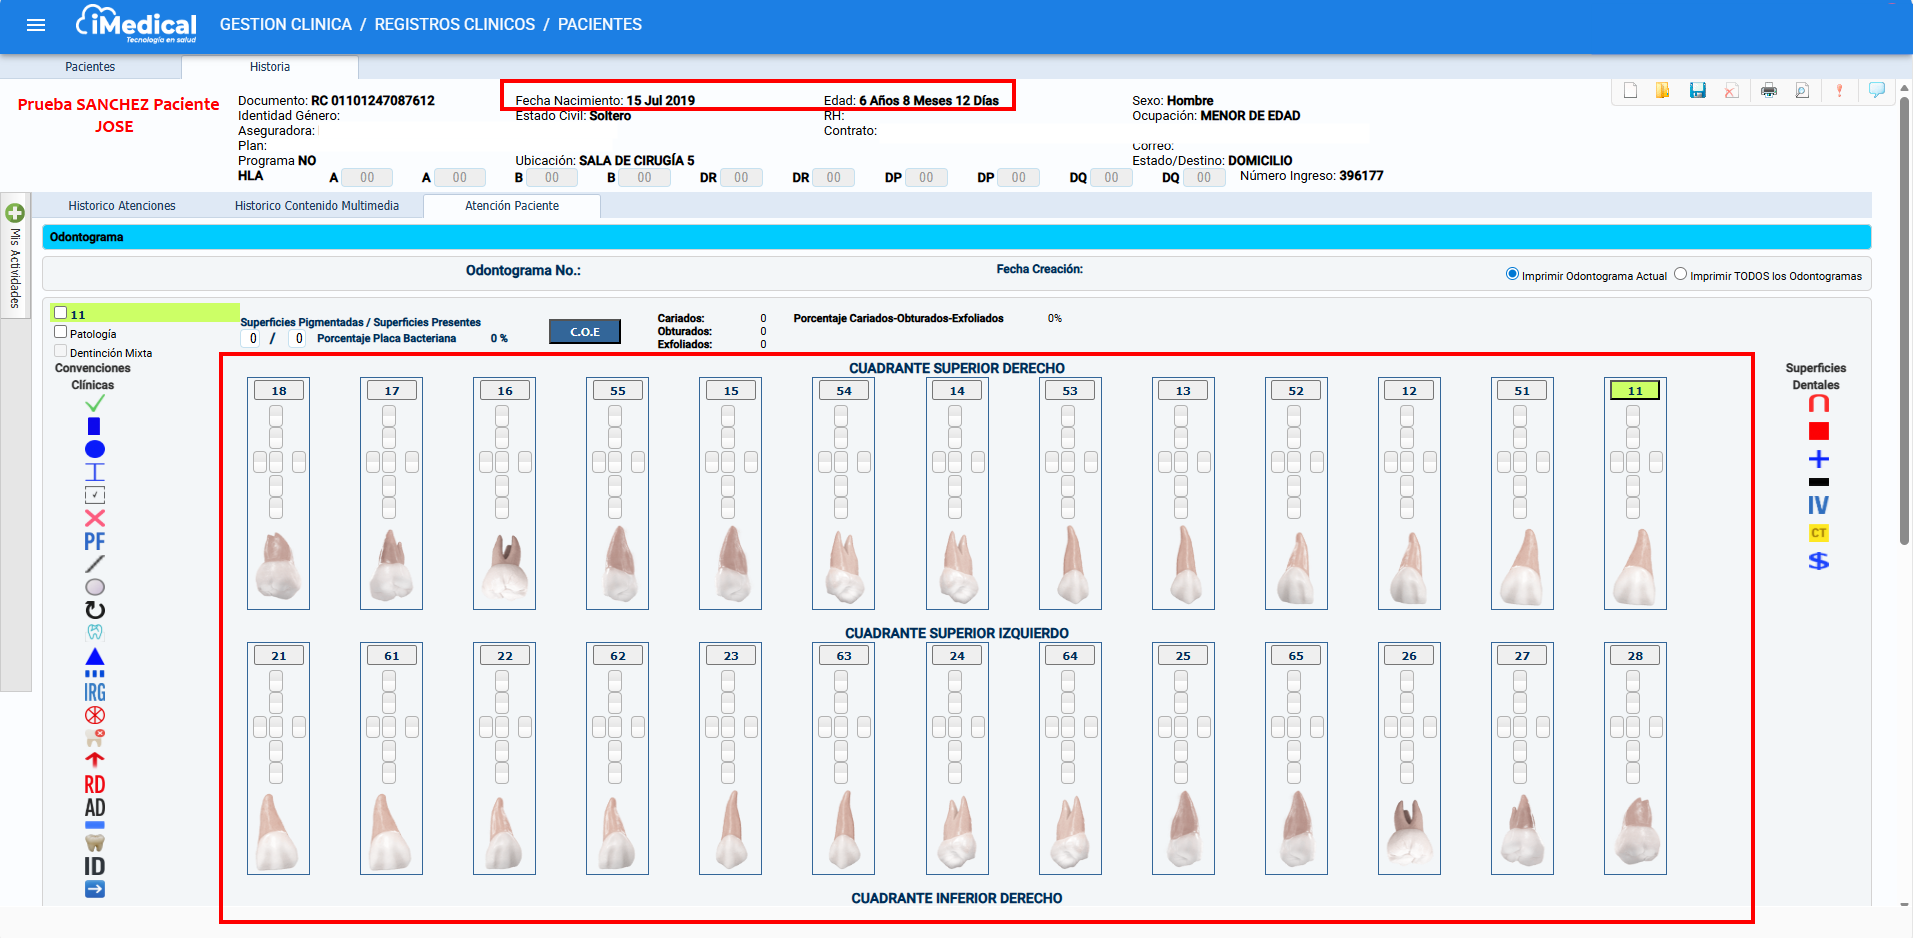This screenshot has height=938, width=1913.
Task: Expand the Mis Actividades side panel
Action: [15, 268]
